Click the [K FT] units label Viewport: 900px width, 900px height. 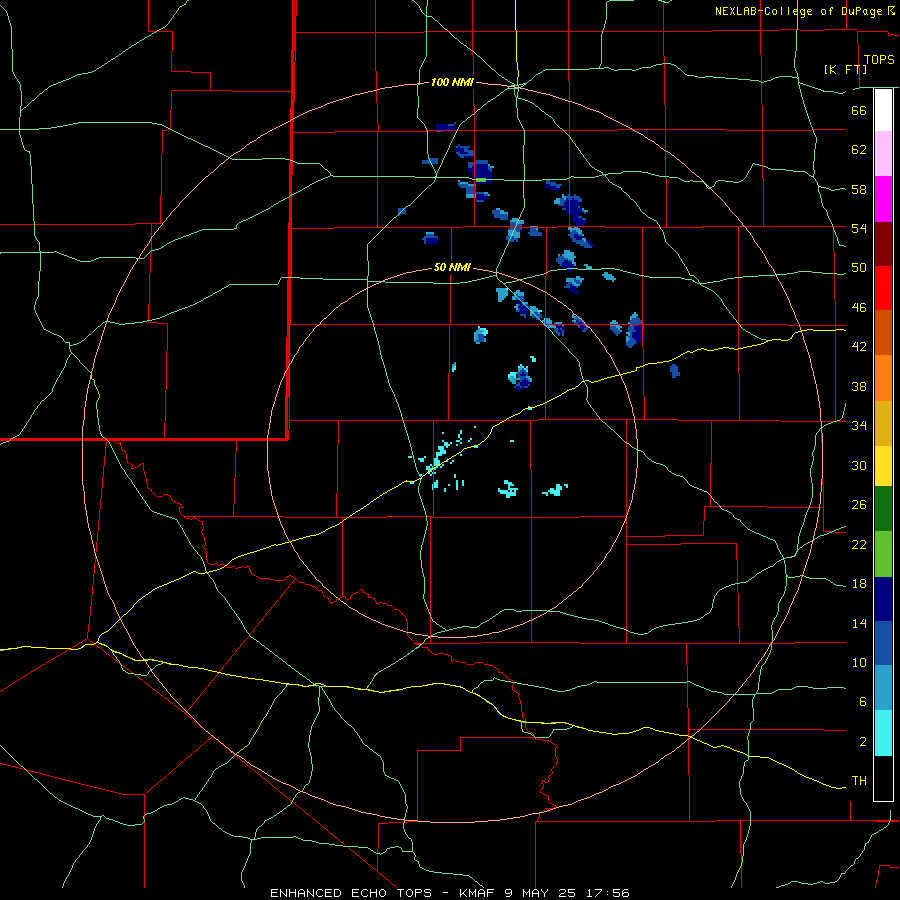[x=845, y=69]
